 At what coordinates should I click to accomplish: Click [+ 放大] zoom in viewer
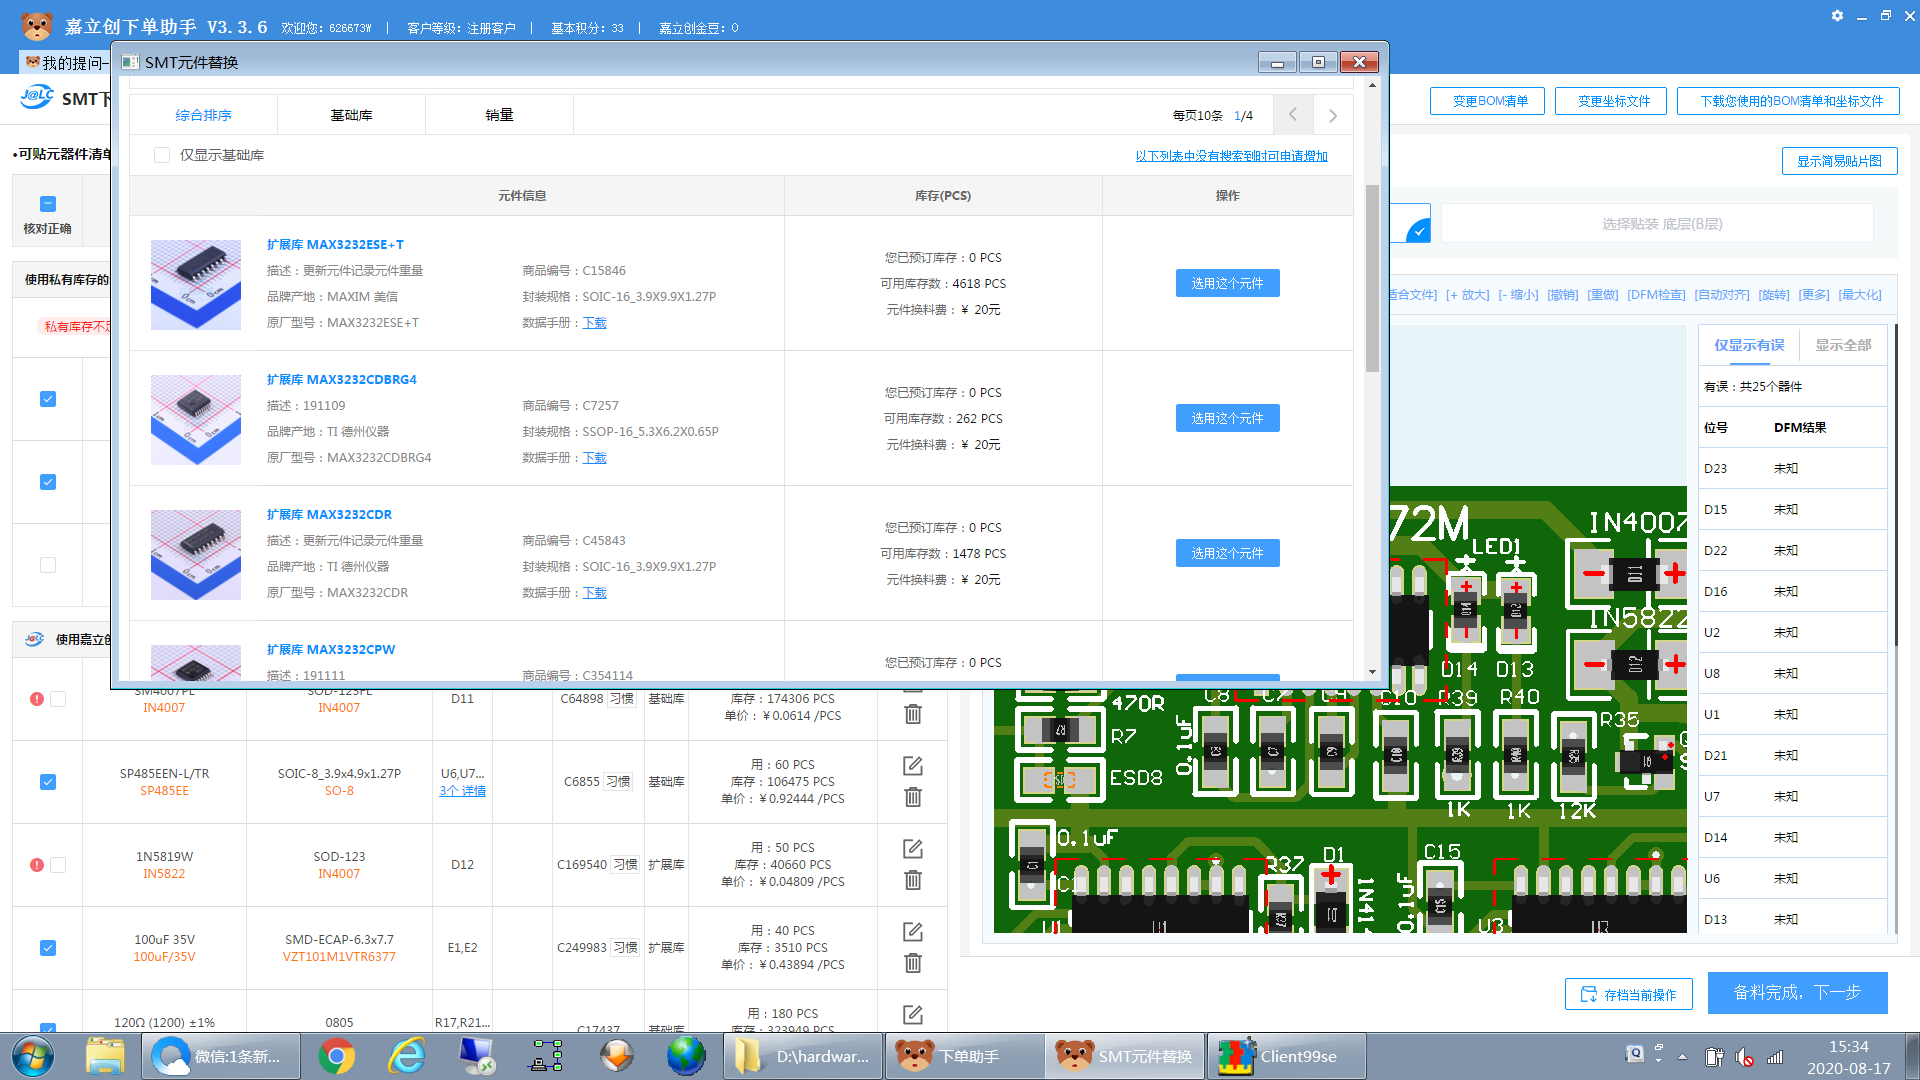click(x=1467, y=295)
